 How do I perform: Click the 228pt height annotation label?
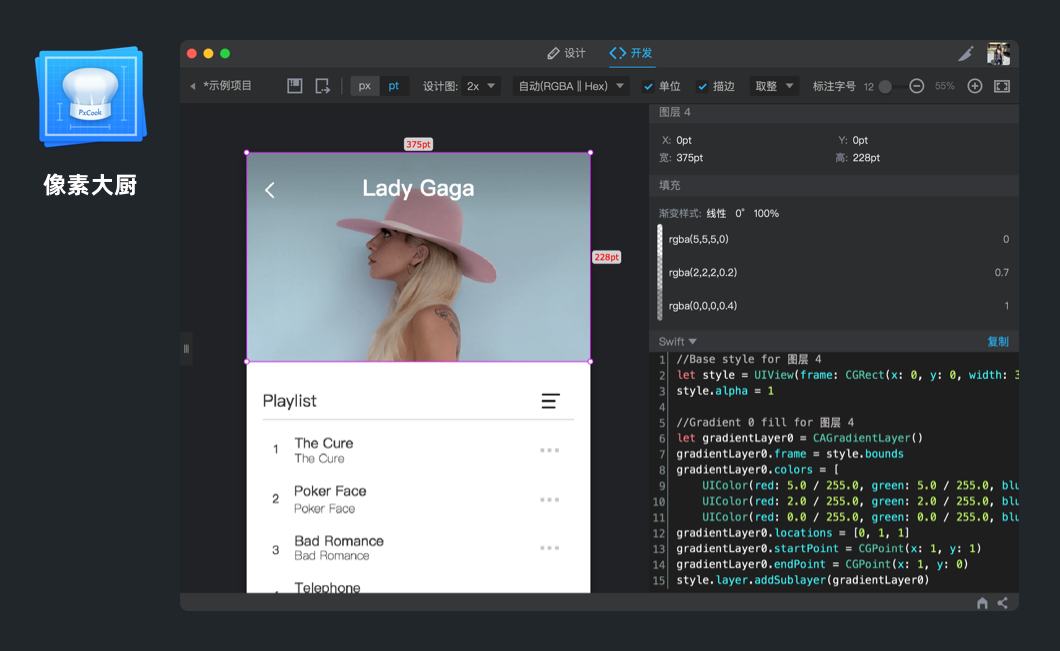click(x=606, y=257)
